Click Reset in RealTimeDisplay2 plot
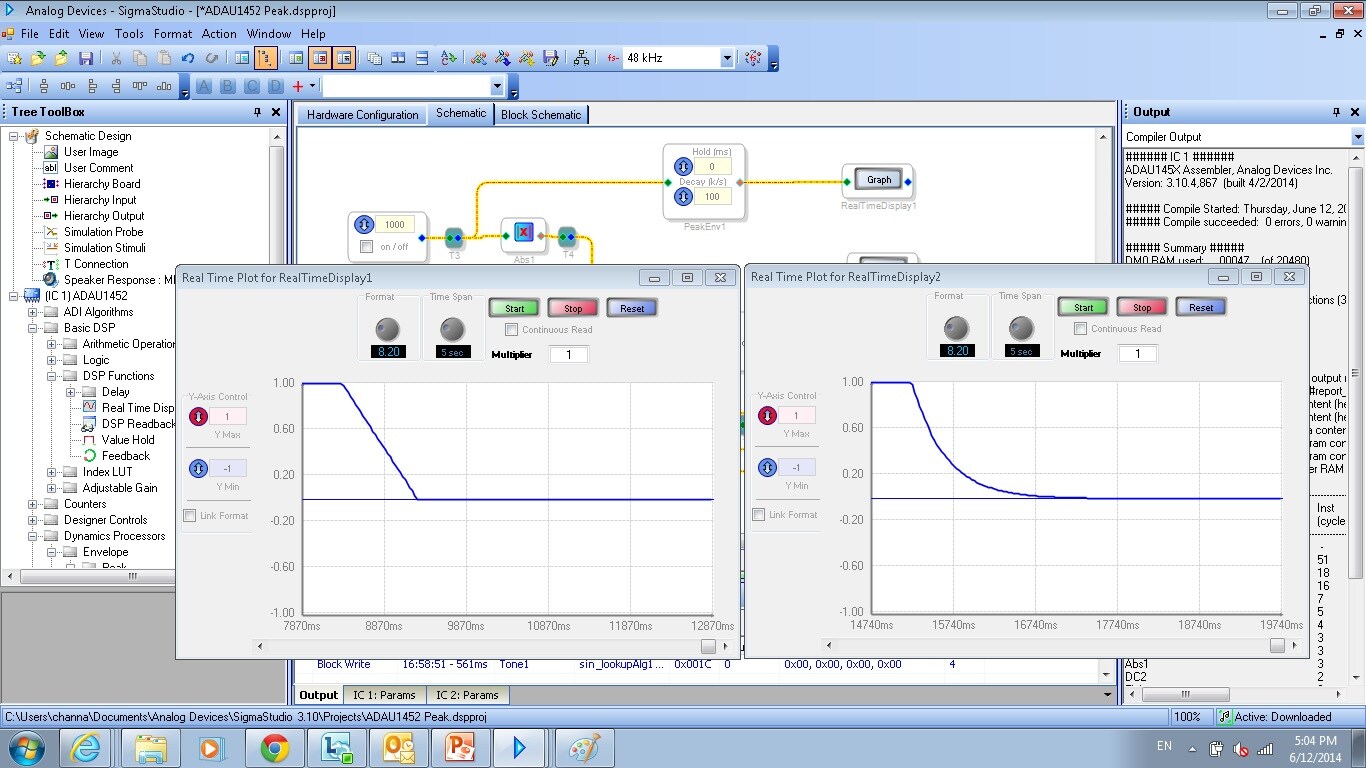 (x=1201, y=307)
